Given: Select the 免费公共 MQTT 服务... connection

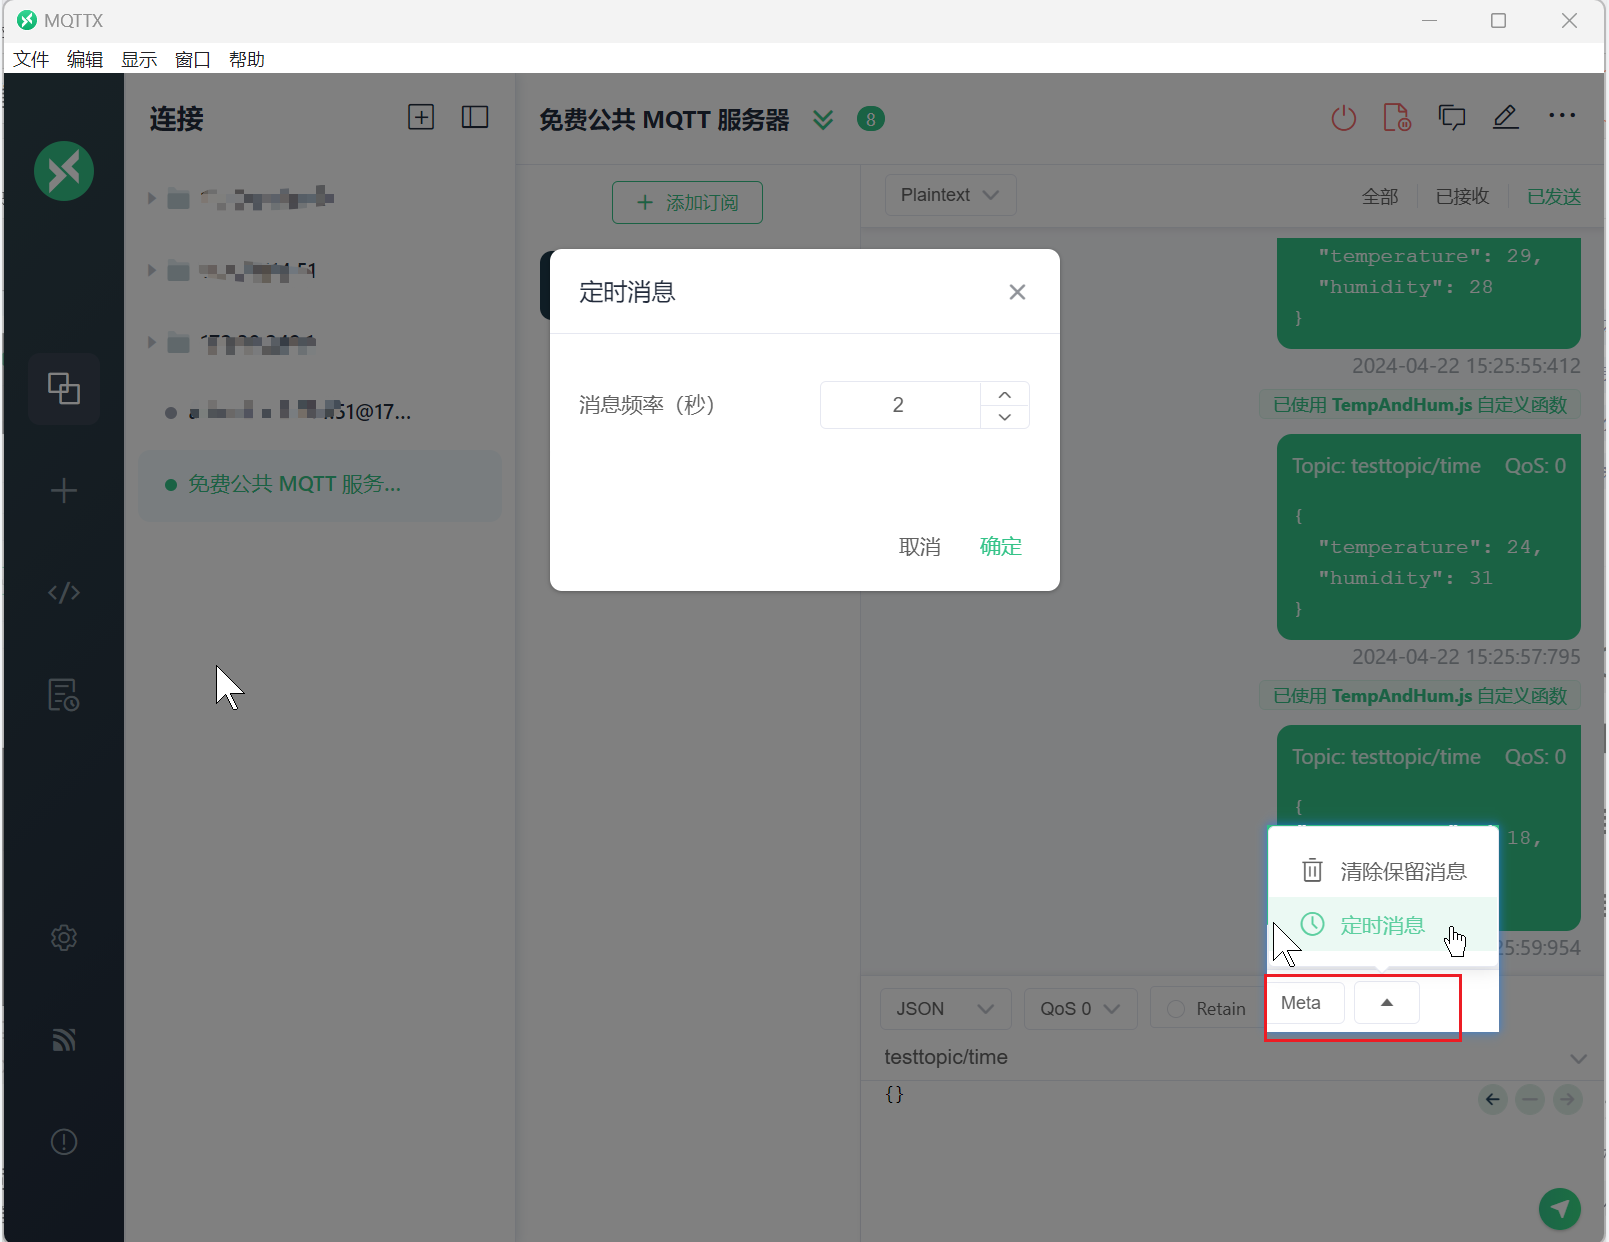Looking at the screenshot, I should [320, 485].
